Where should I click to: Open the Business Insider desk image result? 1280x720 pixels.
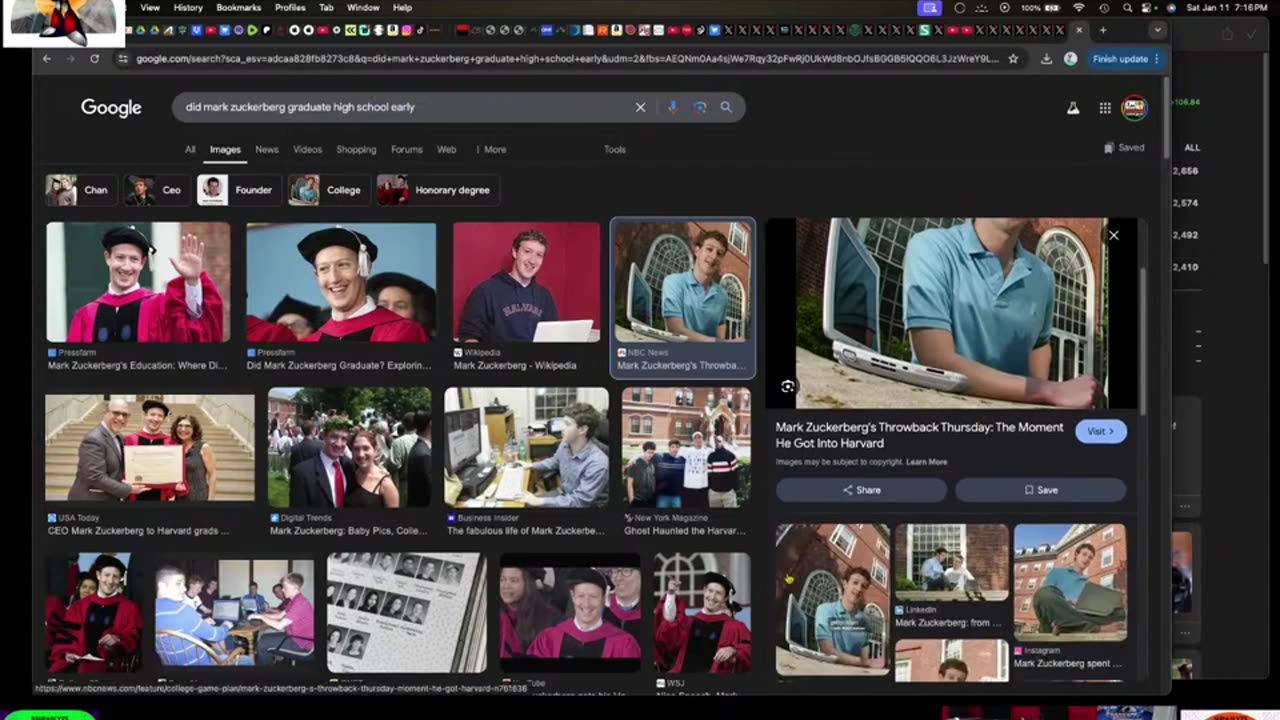pos(526,447)
